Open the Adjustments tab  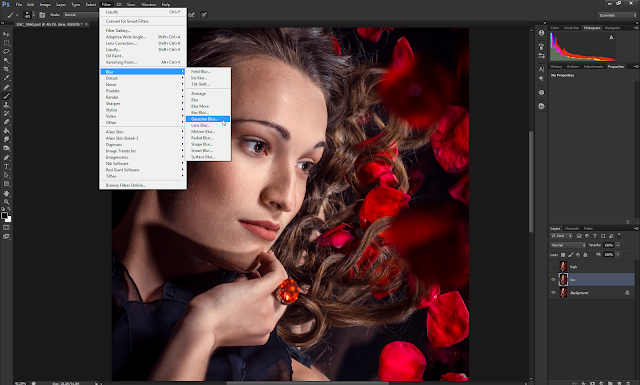coord(593,67)
